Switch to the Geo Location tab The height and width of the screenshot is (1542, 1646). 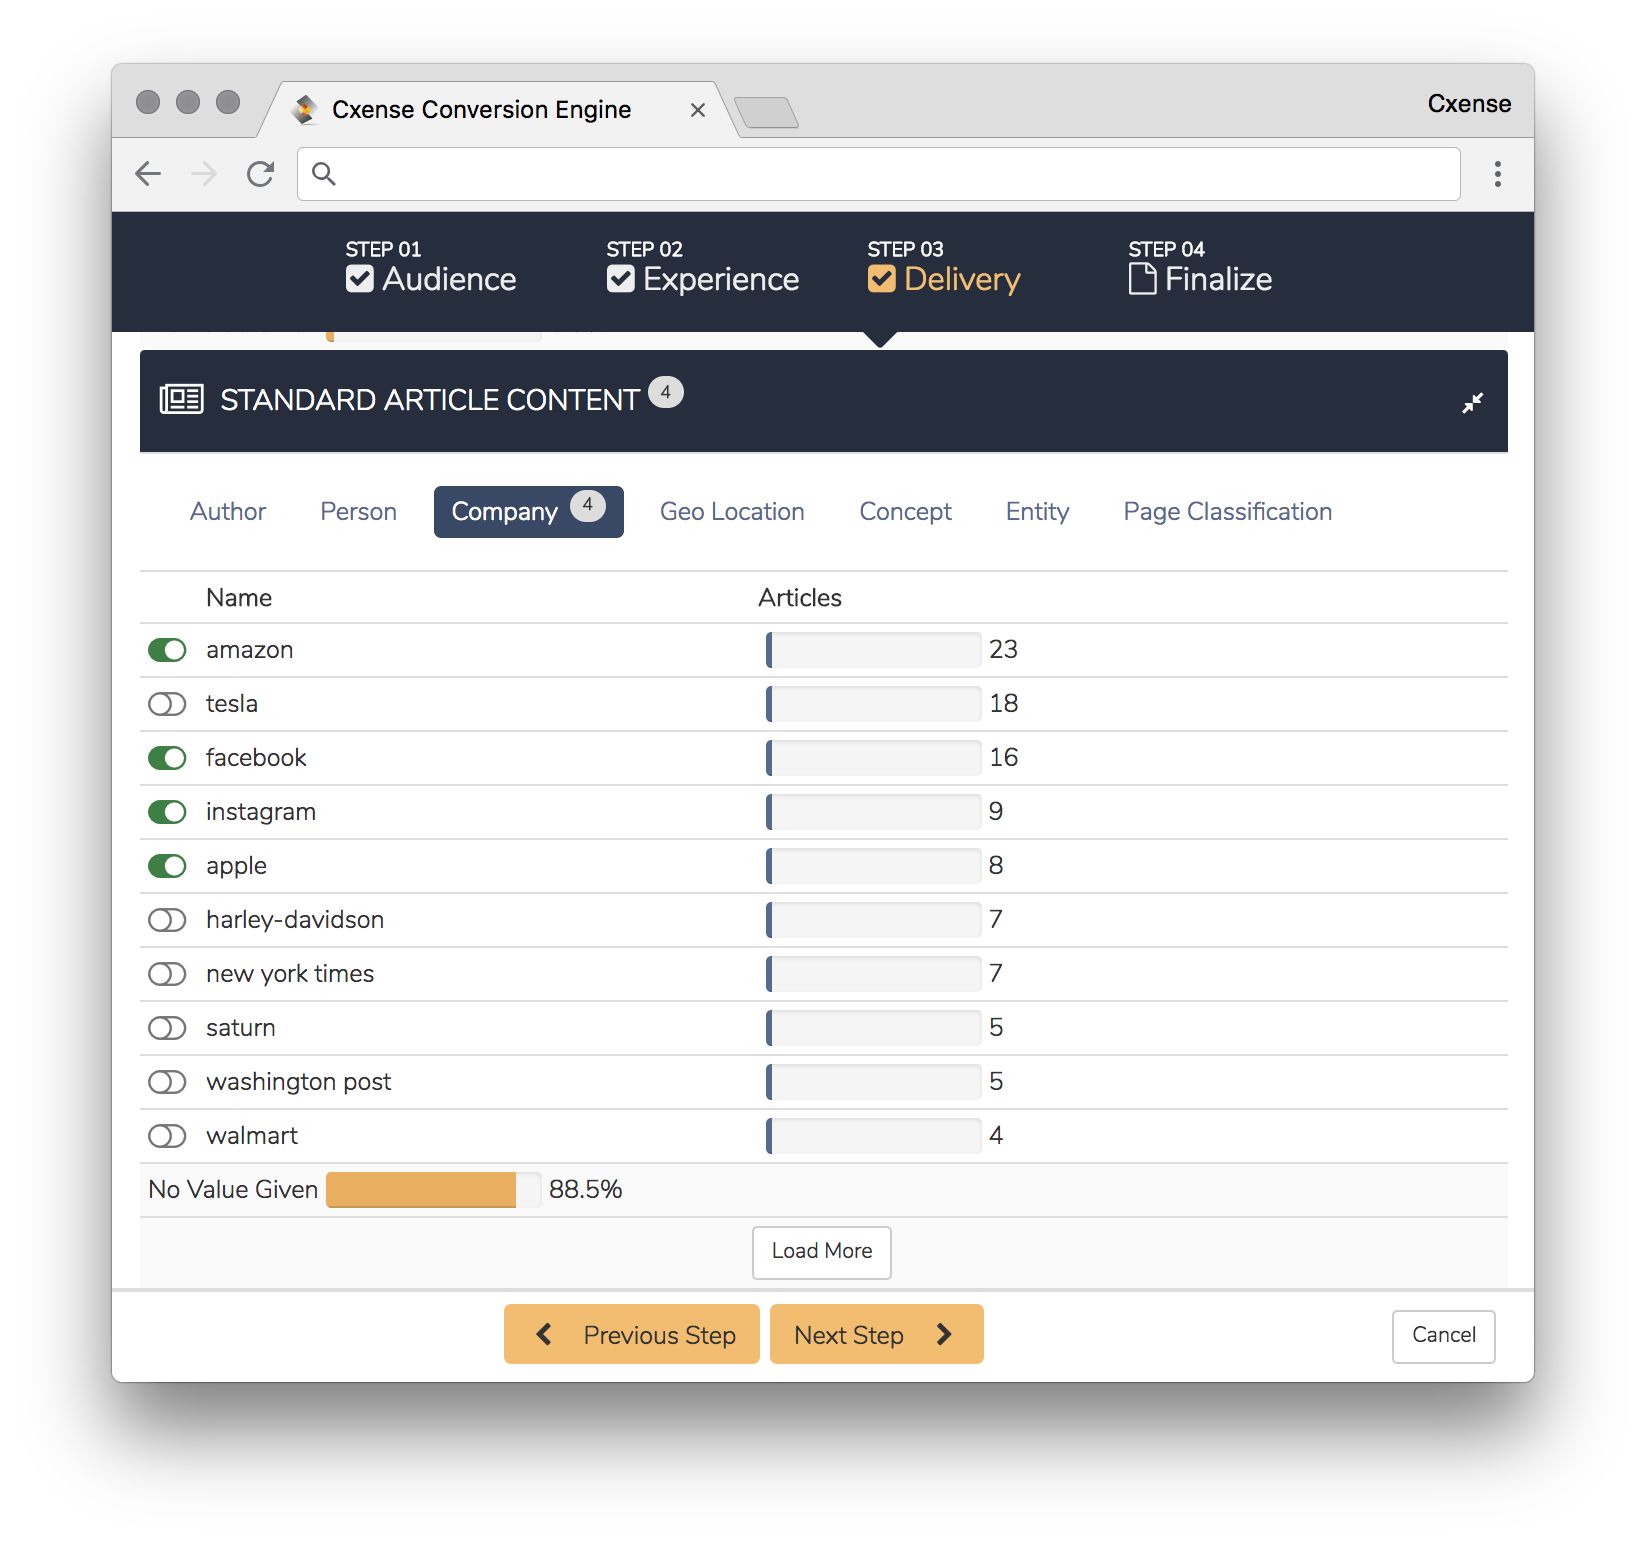(732, 512)
